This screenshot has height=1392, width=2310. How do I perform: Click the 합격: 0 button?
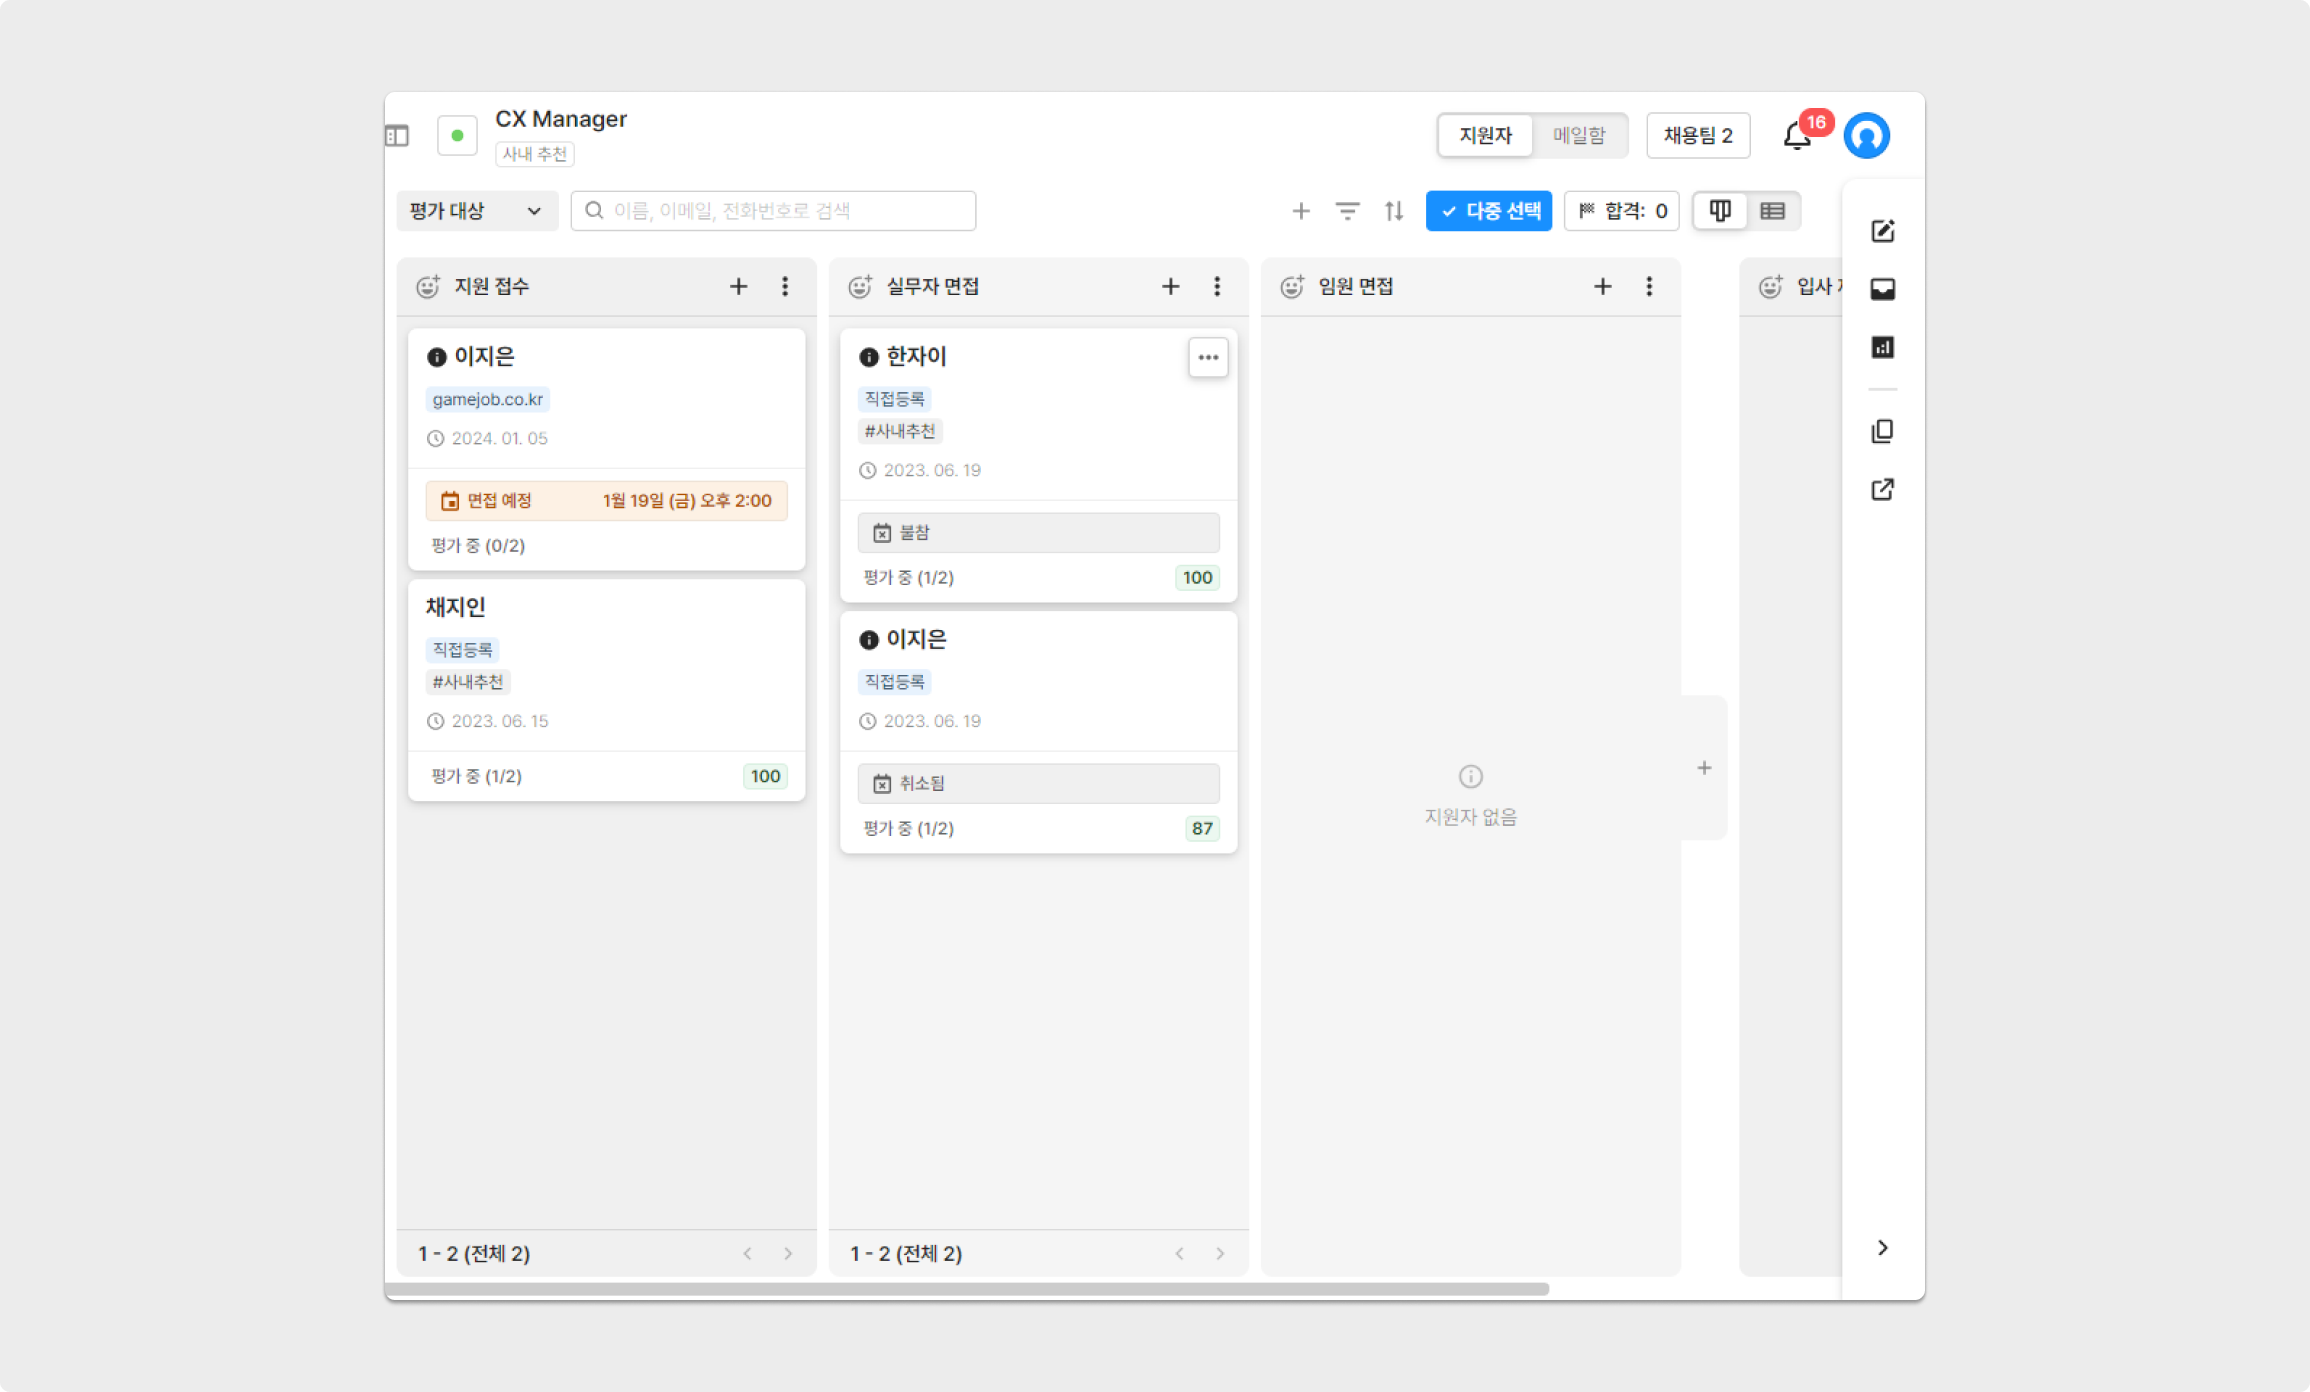pyautogui.click(x=1621, y=211)
